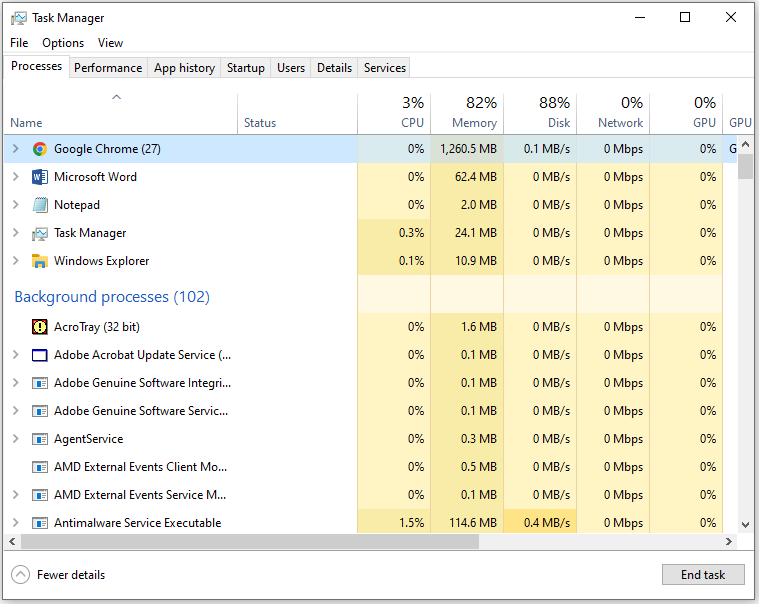Viewport: 759px width, 604px height.
Task: Click the Task Manager row icon in list
Action: tap(40, 234)
